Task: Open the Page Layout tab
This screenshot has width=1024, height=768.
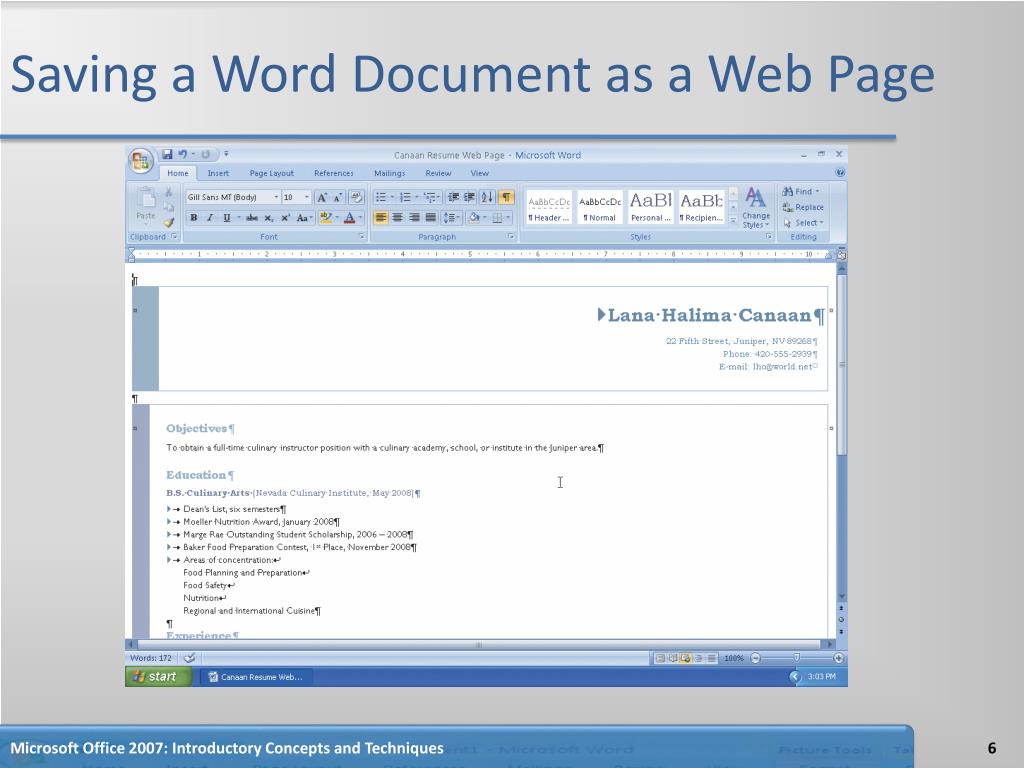Action: click(272, 173)
